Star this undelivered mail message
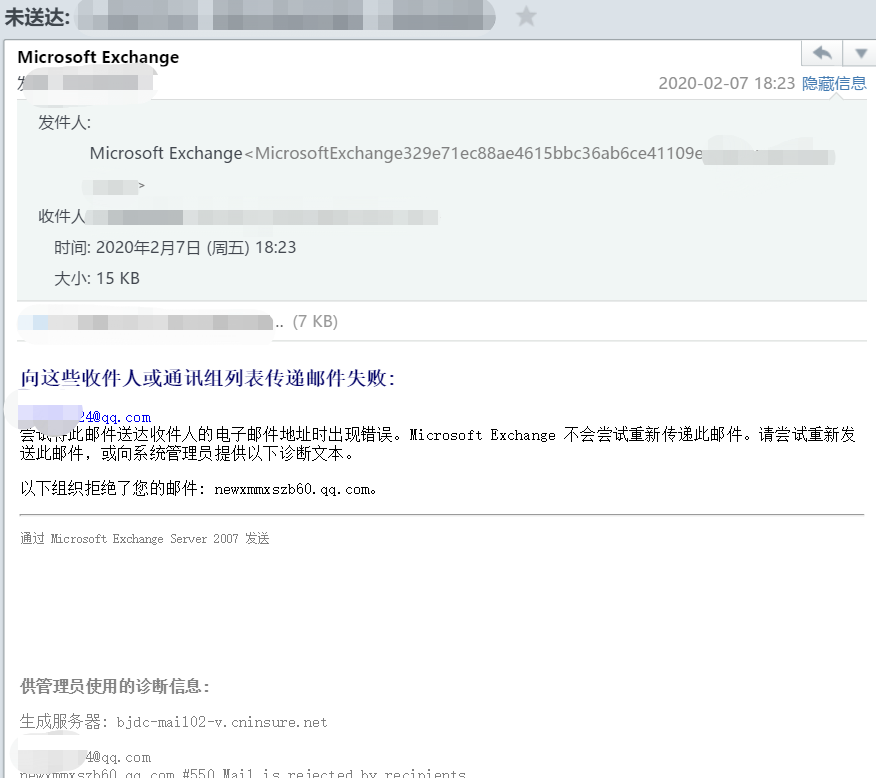876x778 pixels. (526, 16)
